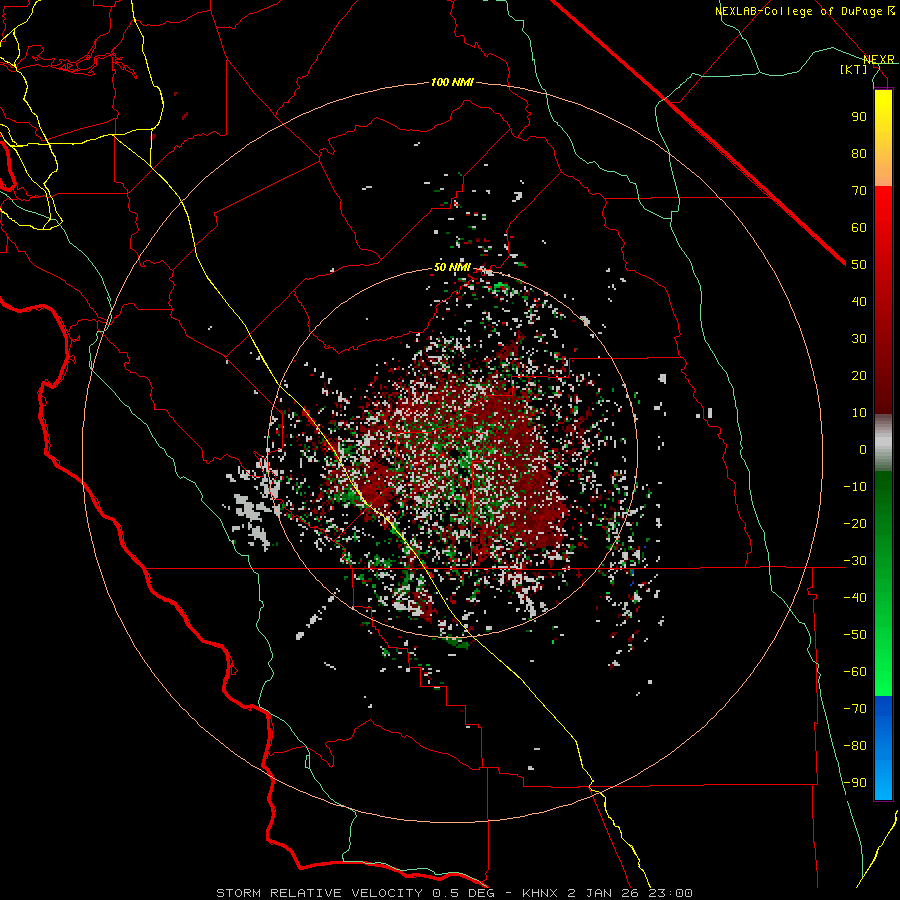Click the -50 value on velocity scale
The image size is (900, 900).
coord(855,635)
